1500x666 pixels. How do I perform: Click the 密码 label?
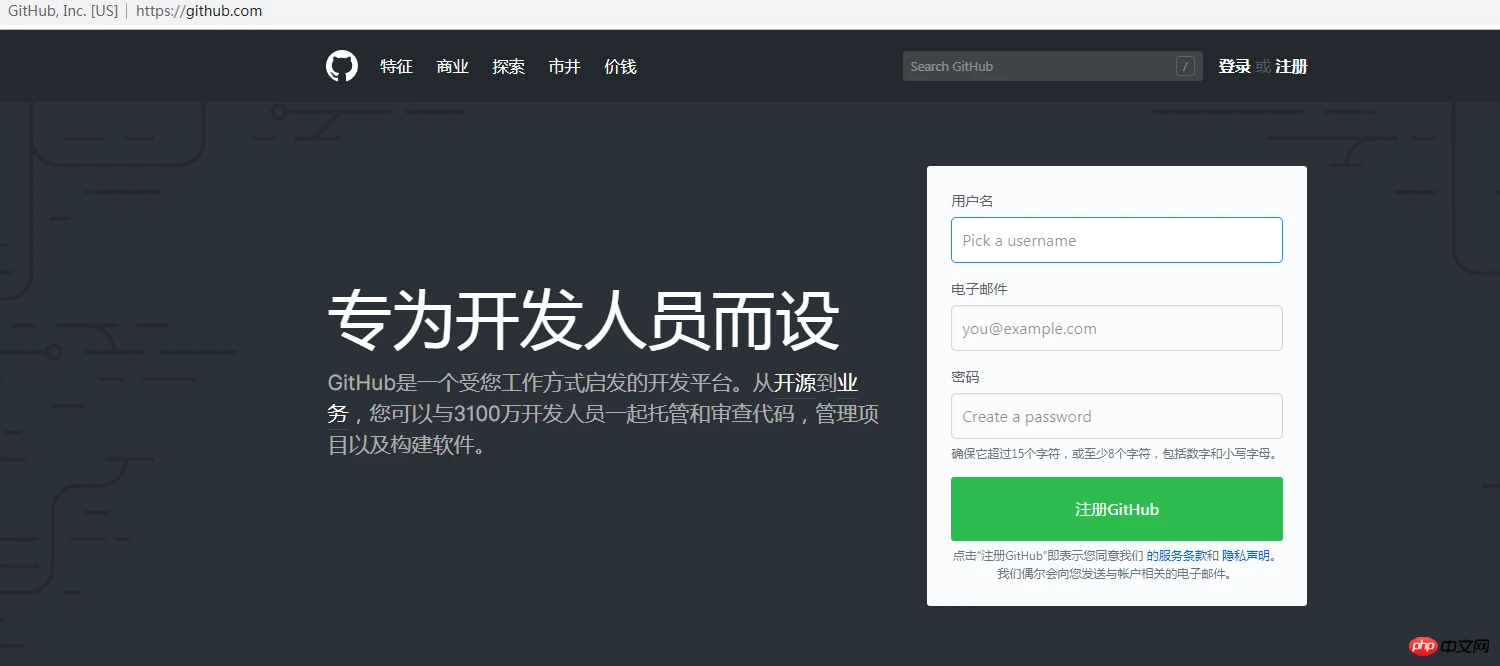coord(965,377)
